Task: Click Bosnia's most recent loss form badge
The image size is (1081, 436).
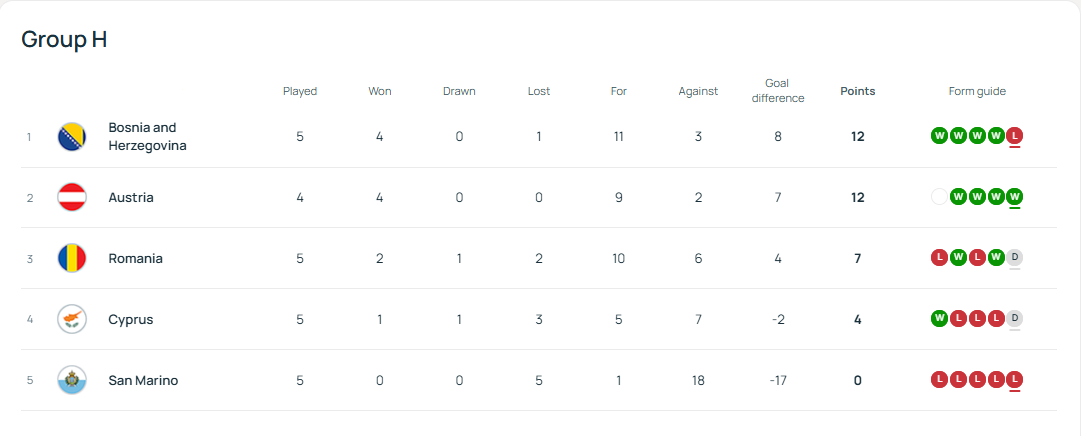Action: 1015,136
